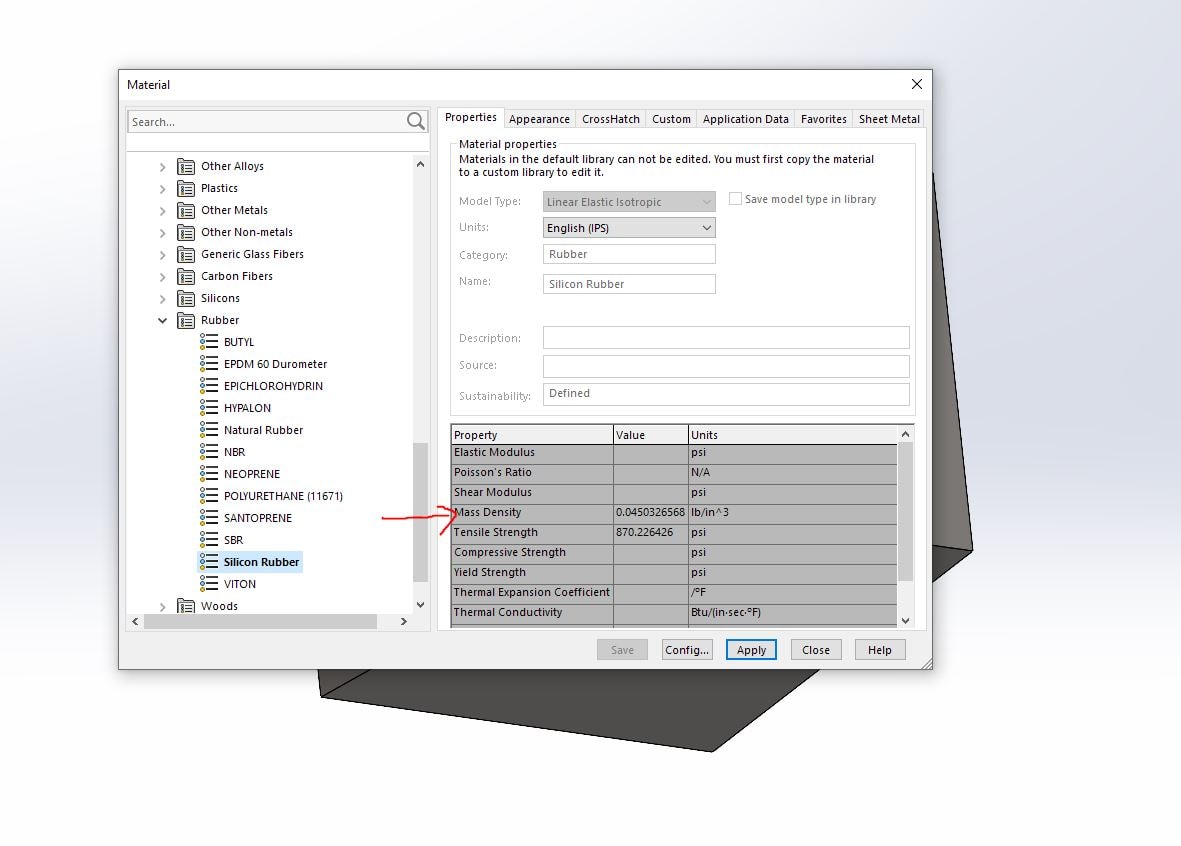Viewport: 1181px width, 846px height.
Task: Click the Poisson's Ratio property row
Action: tap(674, 472)
